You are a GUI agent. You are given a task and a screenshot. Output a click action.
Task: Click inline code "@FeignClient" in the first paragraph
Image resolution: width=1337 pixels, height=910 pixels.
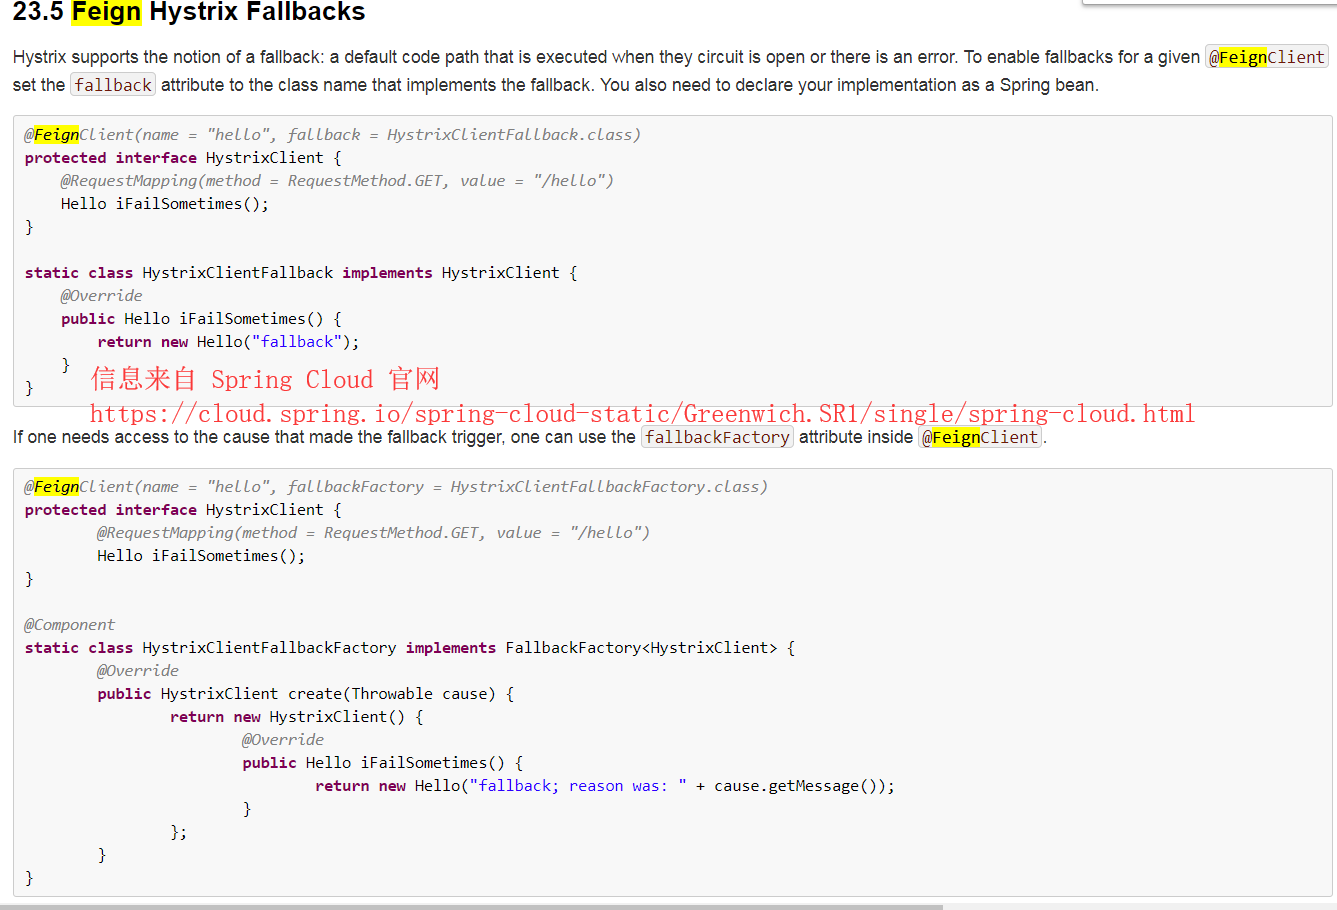(x=1267, y=57)
